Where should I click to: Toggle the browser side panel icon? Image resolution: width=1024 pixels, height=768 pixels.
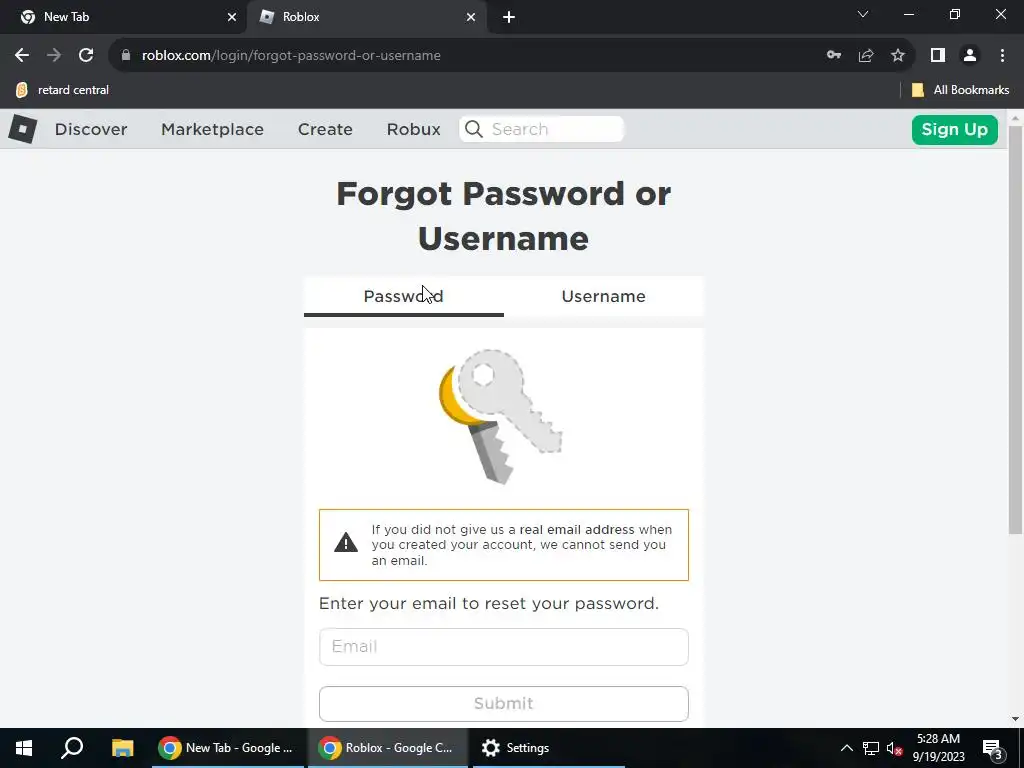[x=938, y=56]
